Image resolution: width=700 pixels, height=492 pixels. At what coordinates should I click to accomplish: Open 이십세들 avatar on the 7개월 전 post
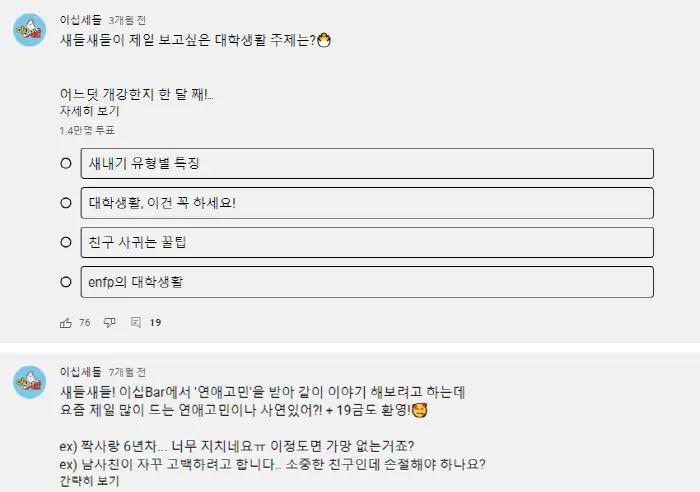coord(29,382)
